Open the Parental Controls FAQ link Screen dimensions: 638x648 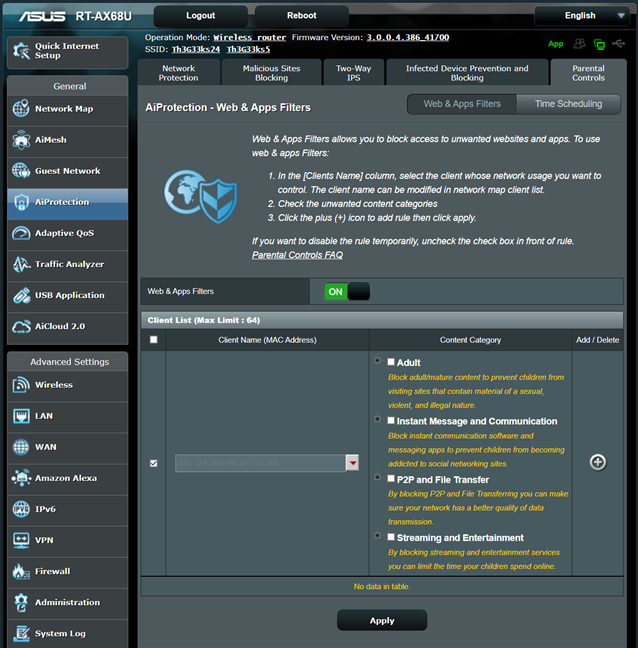[298, 255]
